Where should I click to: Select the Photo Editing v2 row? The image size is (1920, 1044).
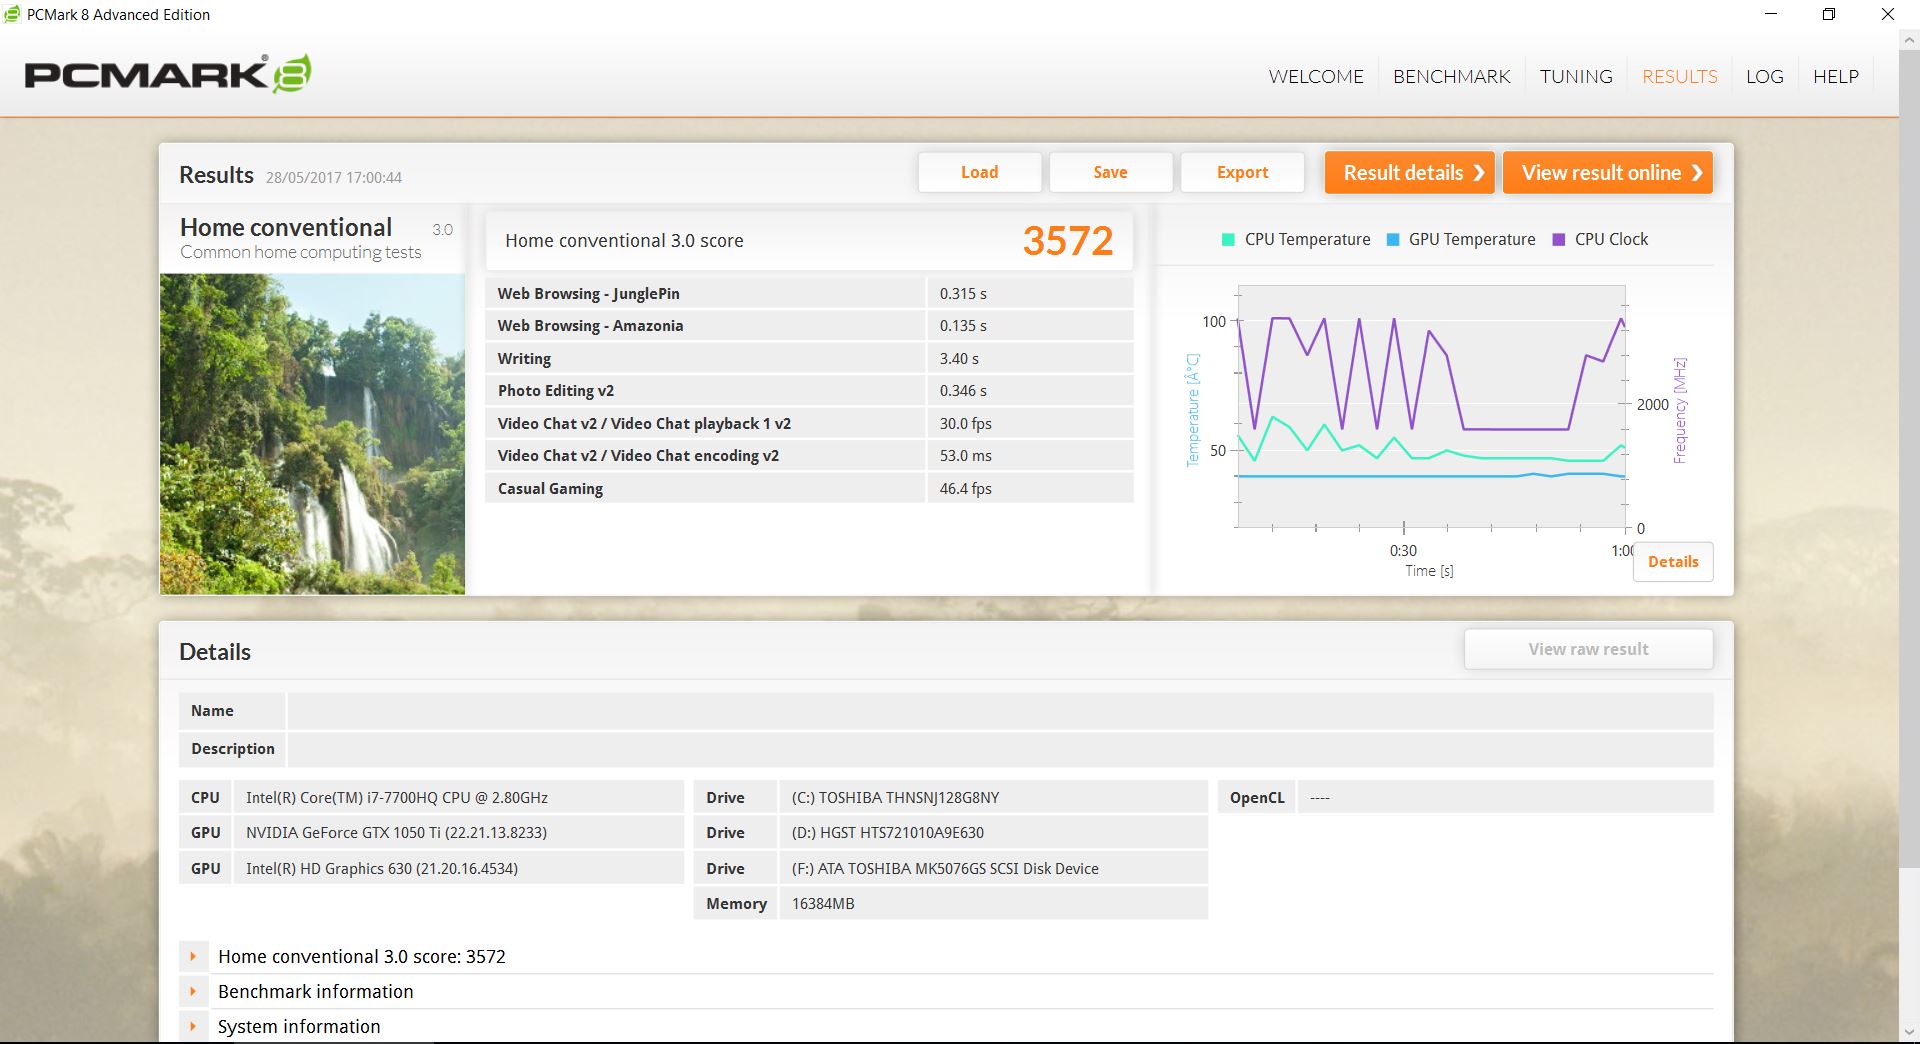[x=809, y=391]
